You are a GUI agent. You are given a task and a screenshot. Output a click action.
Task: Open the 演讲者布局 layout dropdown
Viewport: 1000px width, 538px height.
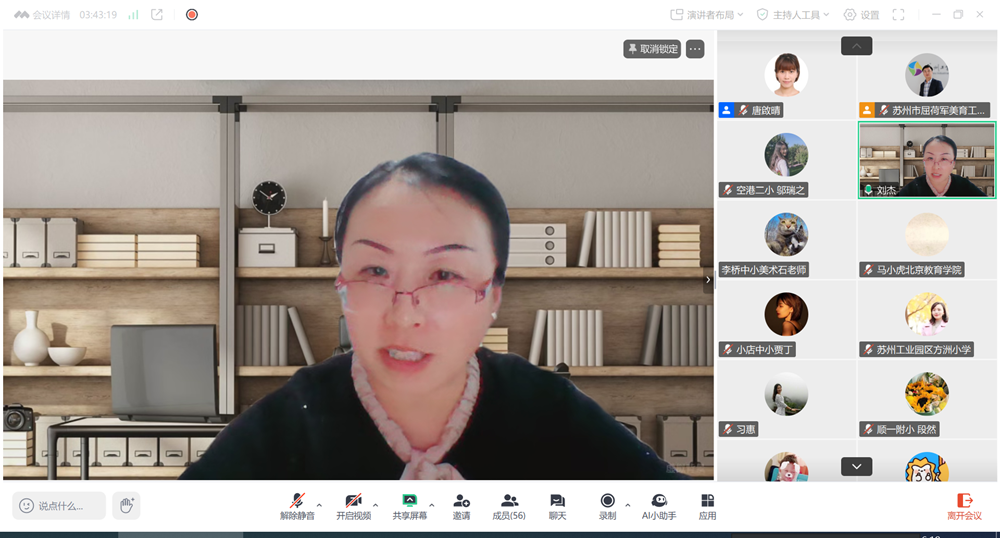(708, 15)
